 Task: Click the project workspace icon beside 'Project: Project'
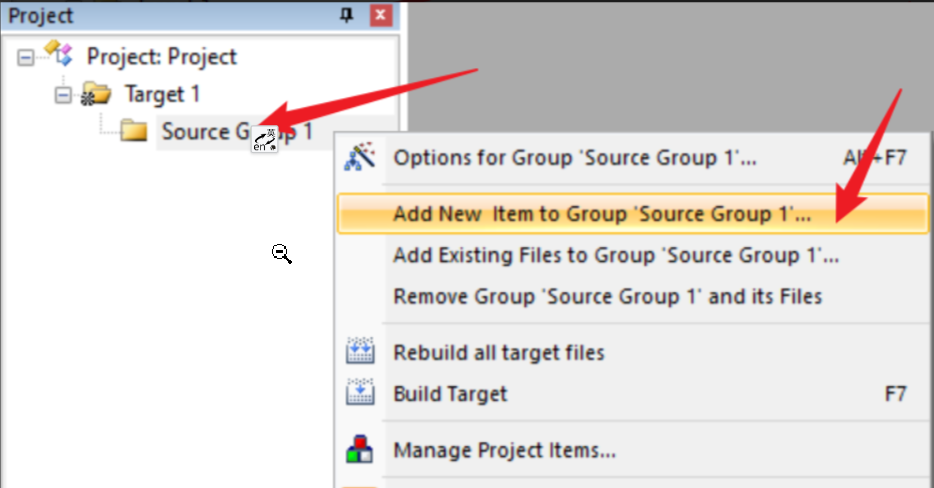click(x=60, y=56)
